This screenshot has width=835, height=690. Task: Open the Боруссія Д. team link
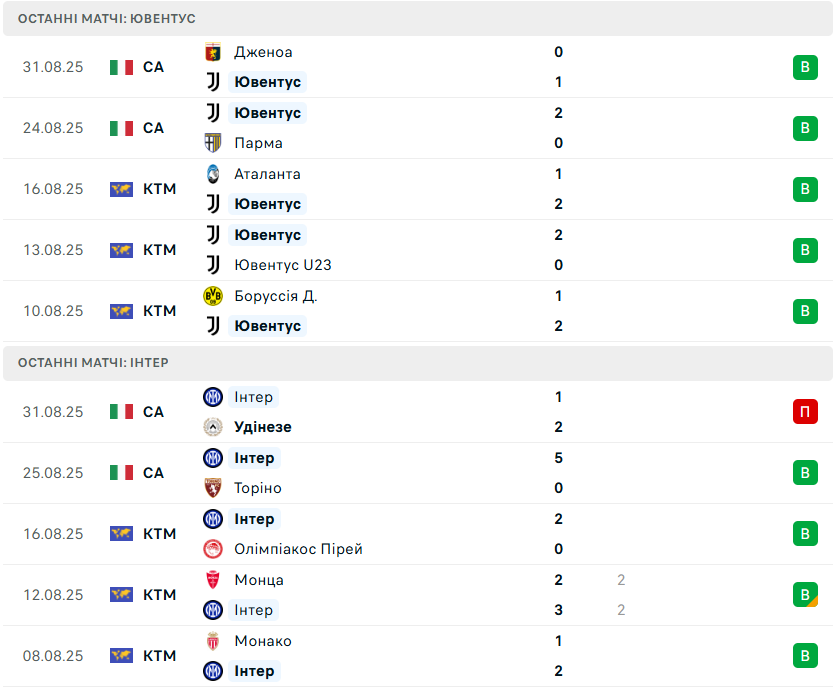point(276,296)
